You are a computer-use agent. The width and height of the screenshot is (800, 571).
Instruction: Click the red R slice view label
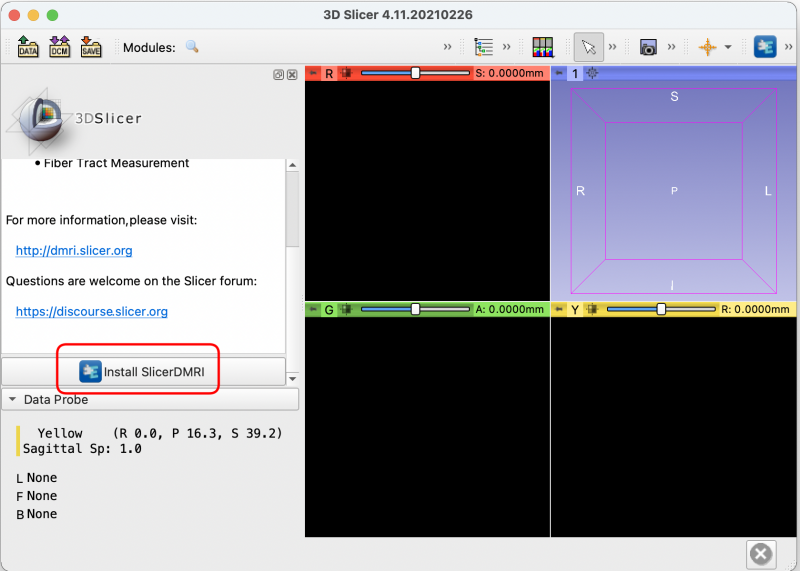(329, 73)
